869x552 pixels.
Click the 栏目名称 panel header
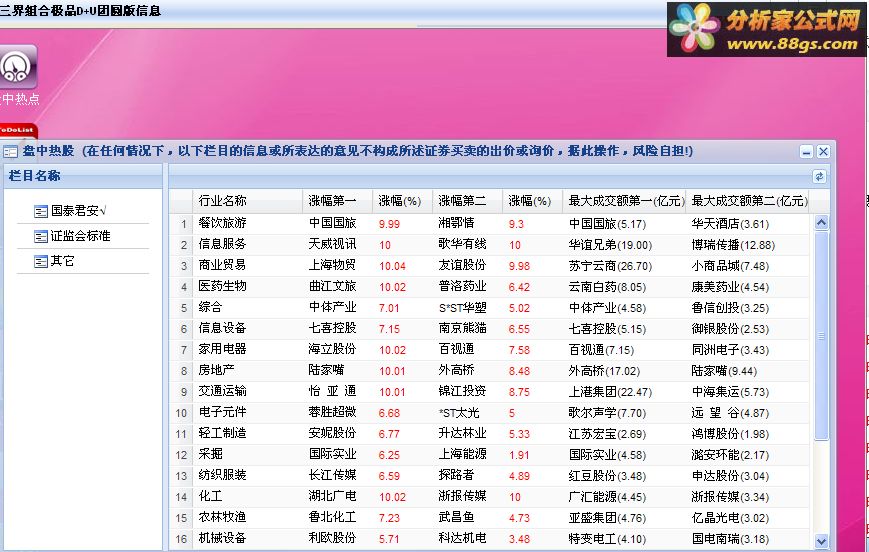click(83, 176)
